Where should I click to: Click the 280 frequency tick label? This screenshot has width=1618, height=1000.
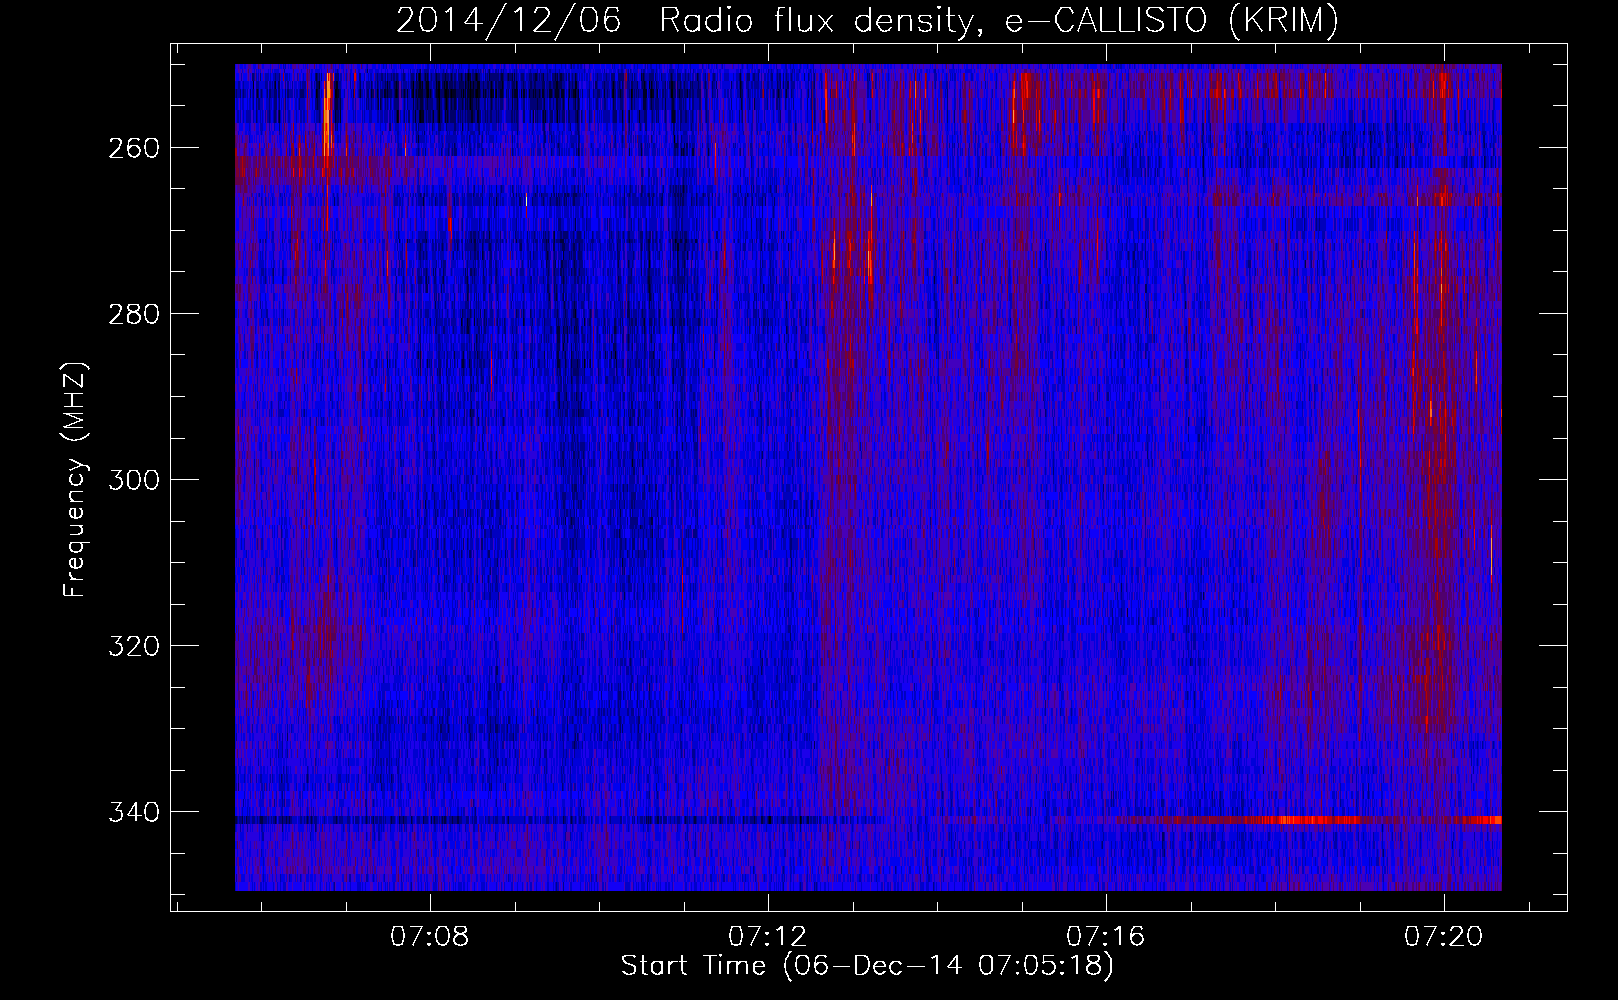(133, 314)
